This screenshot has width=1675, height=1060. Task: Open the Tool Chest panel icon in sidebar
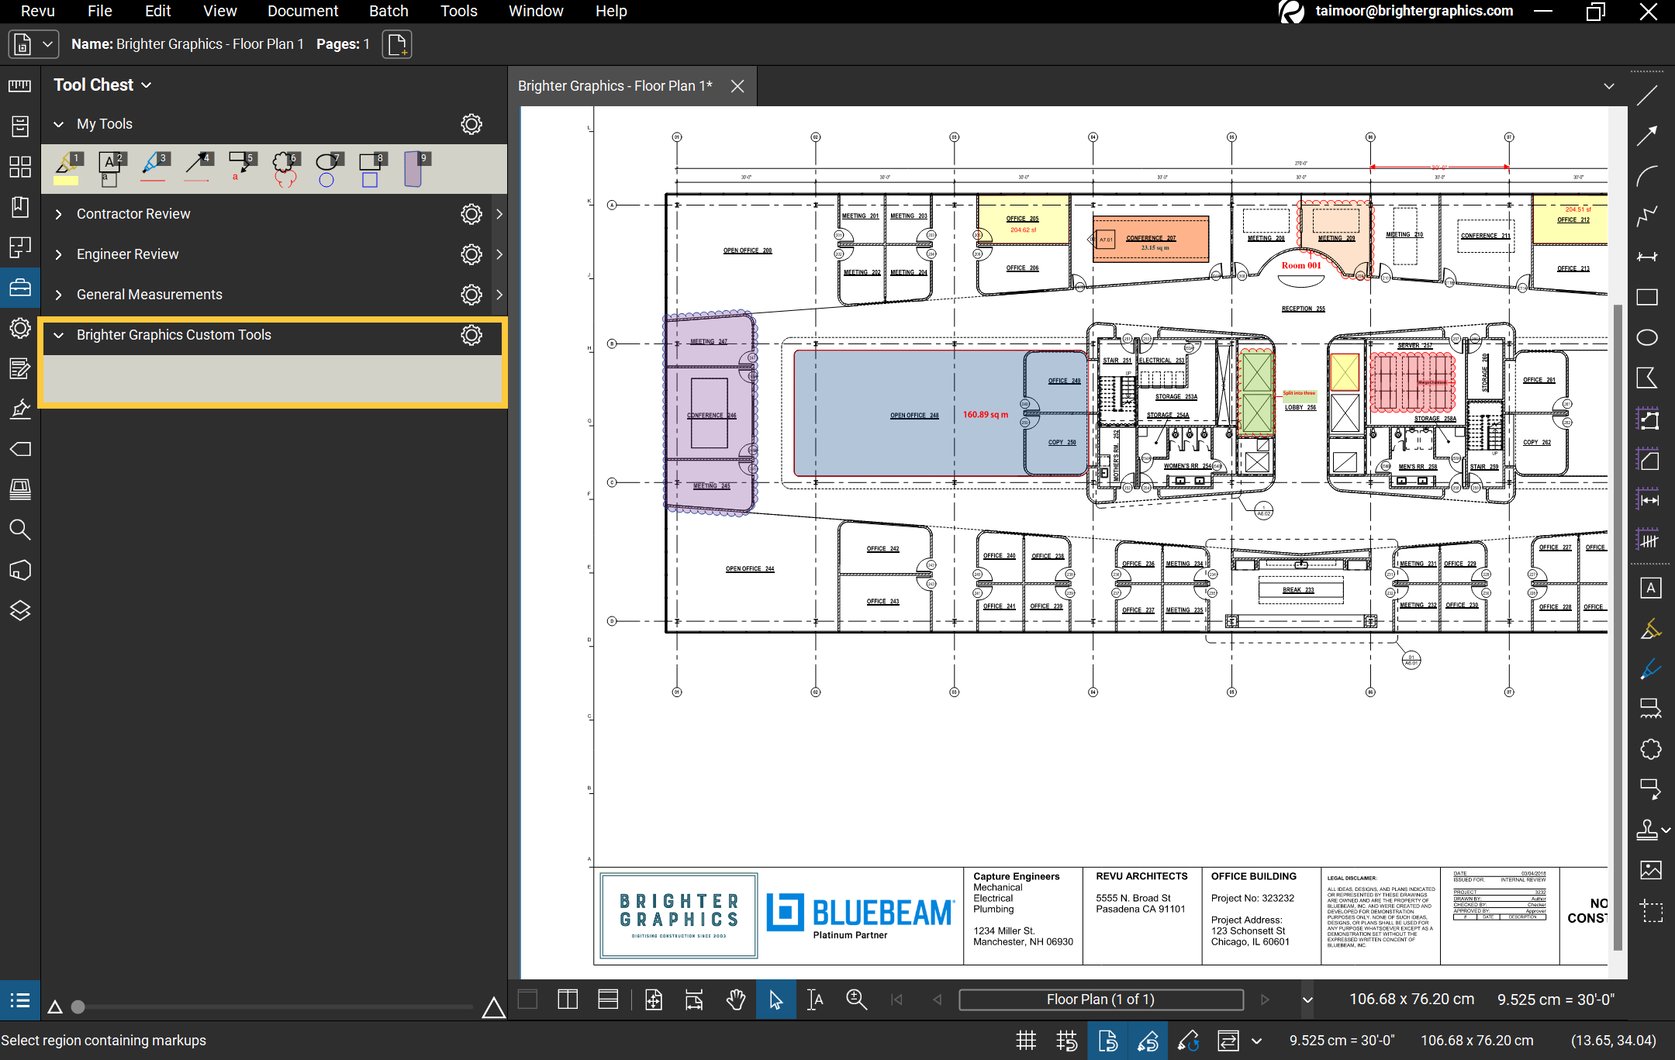pyautogui.click(x=20, y=287)
